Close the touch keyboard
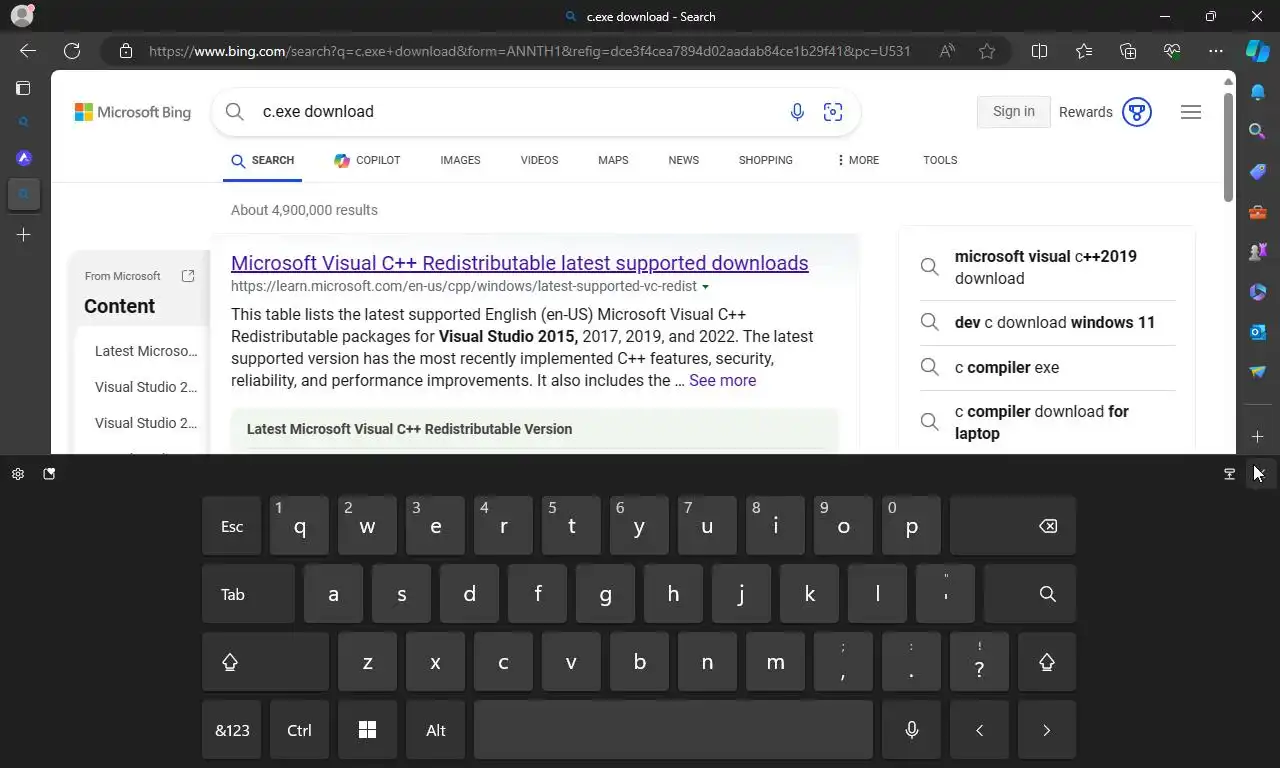Viewport: 1280px width, 768px height. (x=1259, y=474)
